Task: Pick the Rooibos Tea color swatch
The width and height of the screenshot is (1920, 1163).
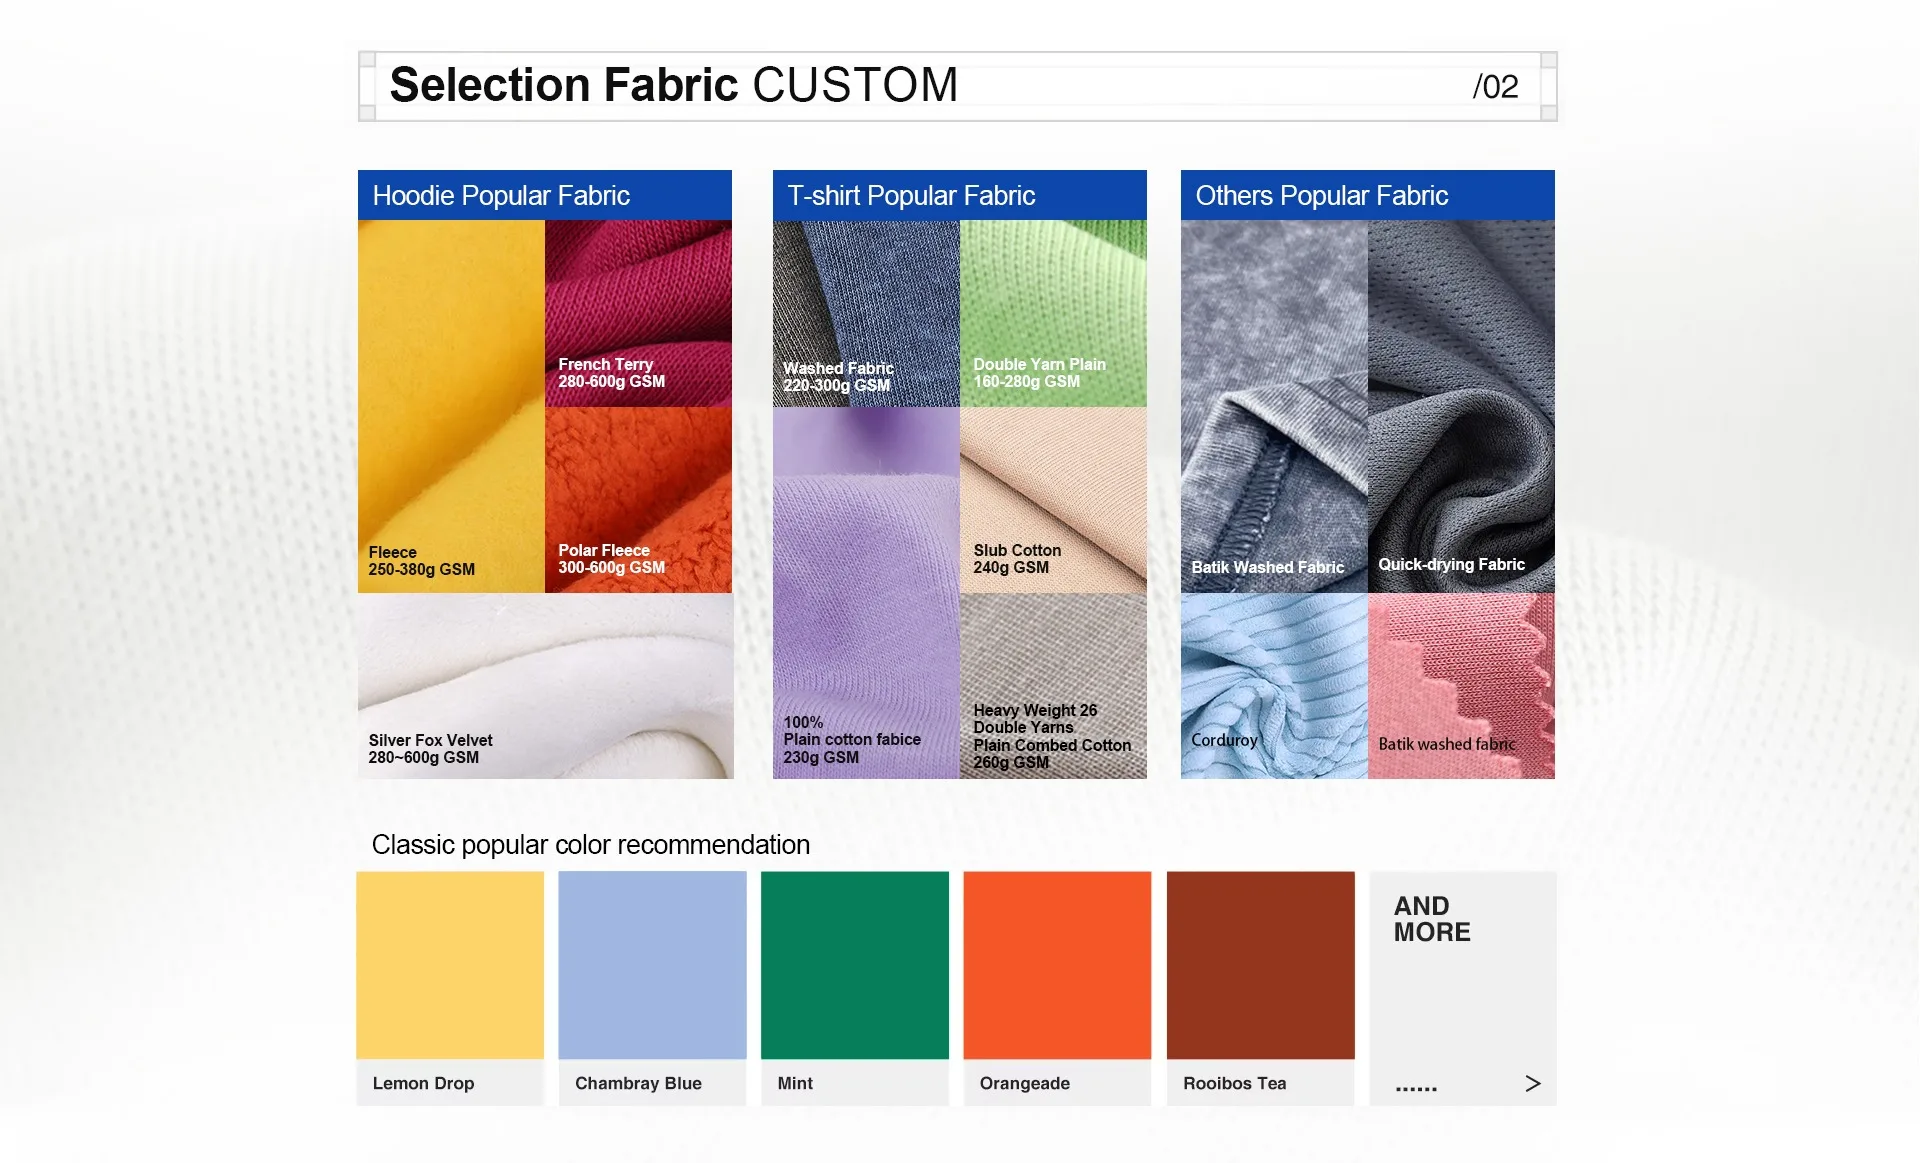Action: (1260, 965)
